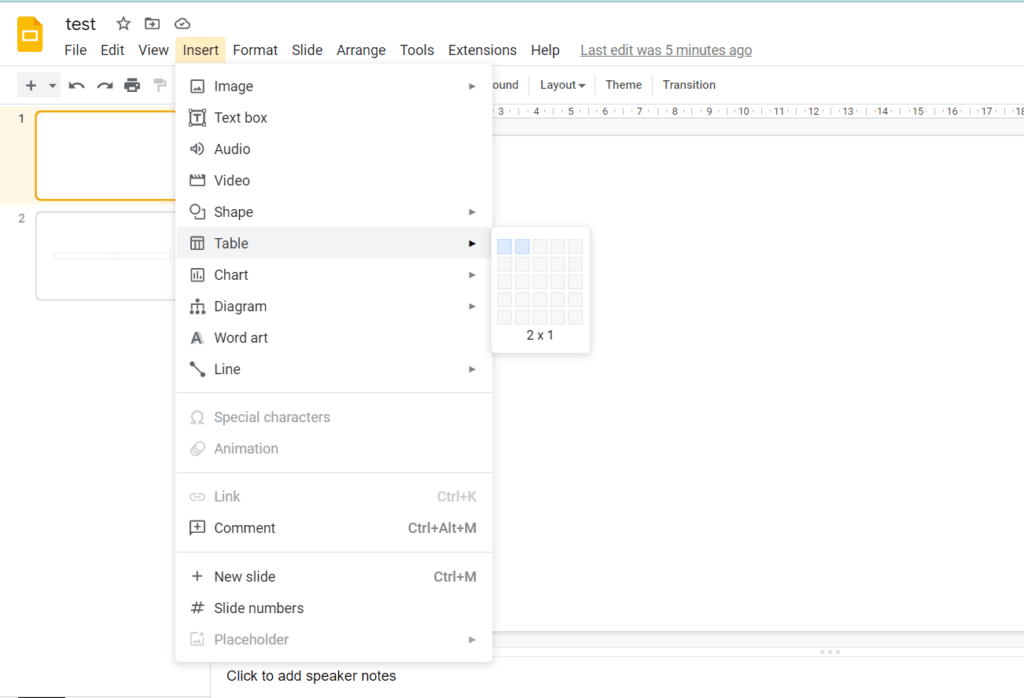Viewport: 1024px width, 698px height.
Task: Pick the 2 x 1 table grid cell
Action: (x=522, y=246)
